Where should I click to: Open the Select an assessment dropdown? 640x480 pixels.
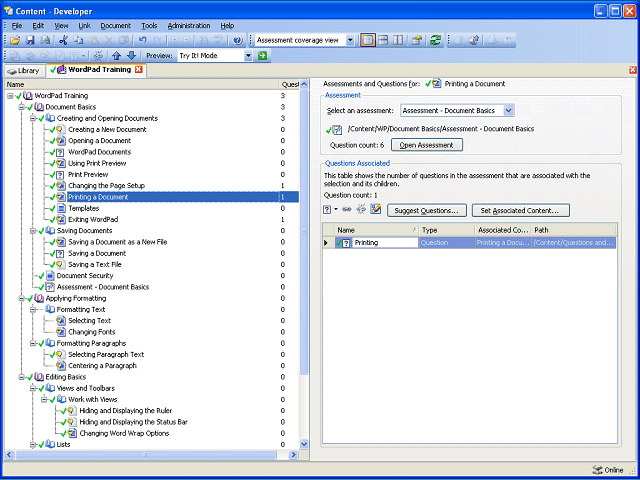point(508,110)
